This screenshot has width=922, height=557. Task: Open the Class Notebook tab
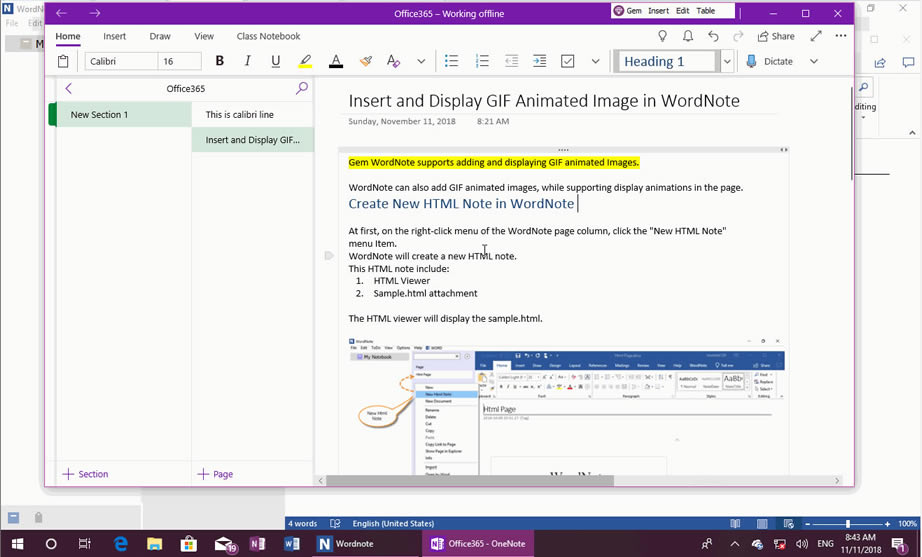click(268, 36)
